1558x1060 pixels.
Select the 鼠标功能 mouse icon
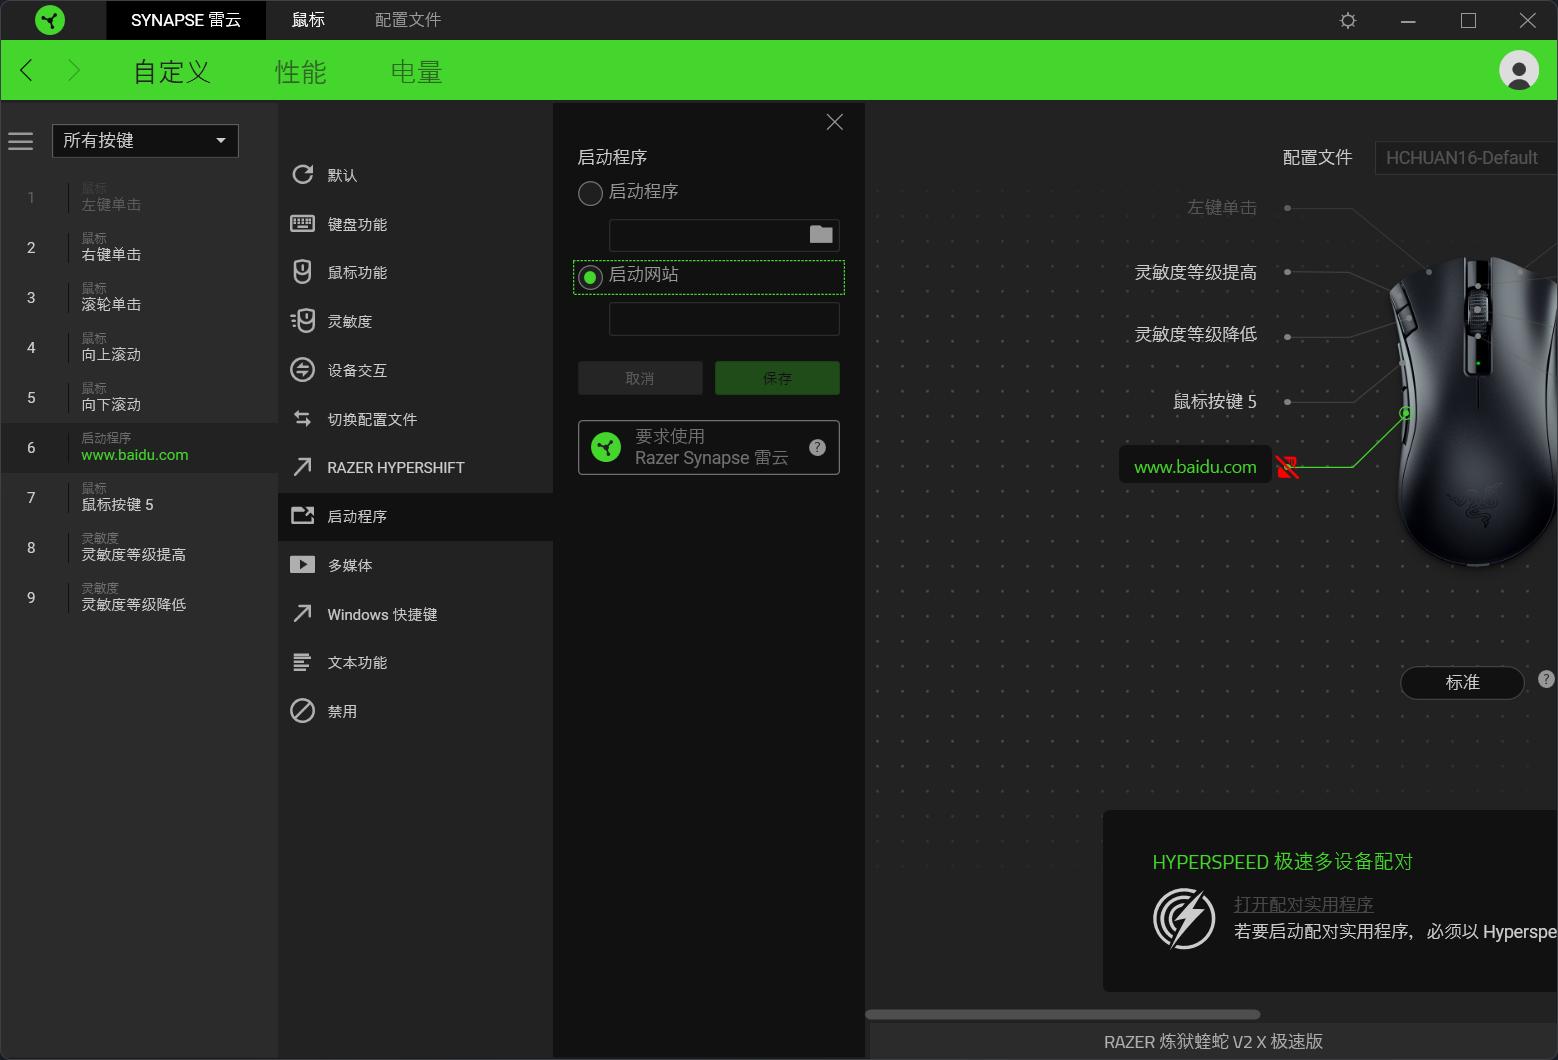tap(302, 271)
